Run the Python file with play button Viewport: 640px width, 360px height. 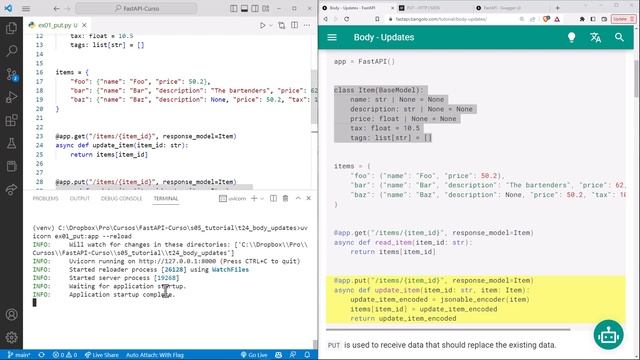263,25
